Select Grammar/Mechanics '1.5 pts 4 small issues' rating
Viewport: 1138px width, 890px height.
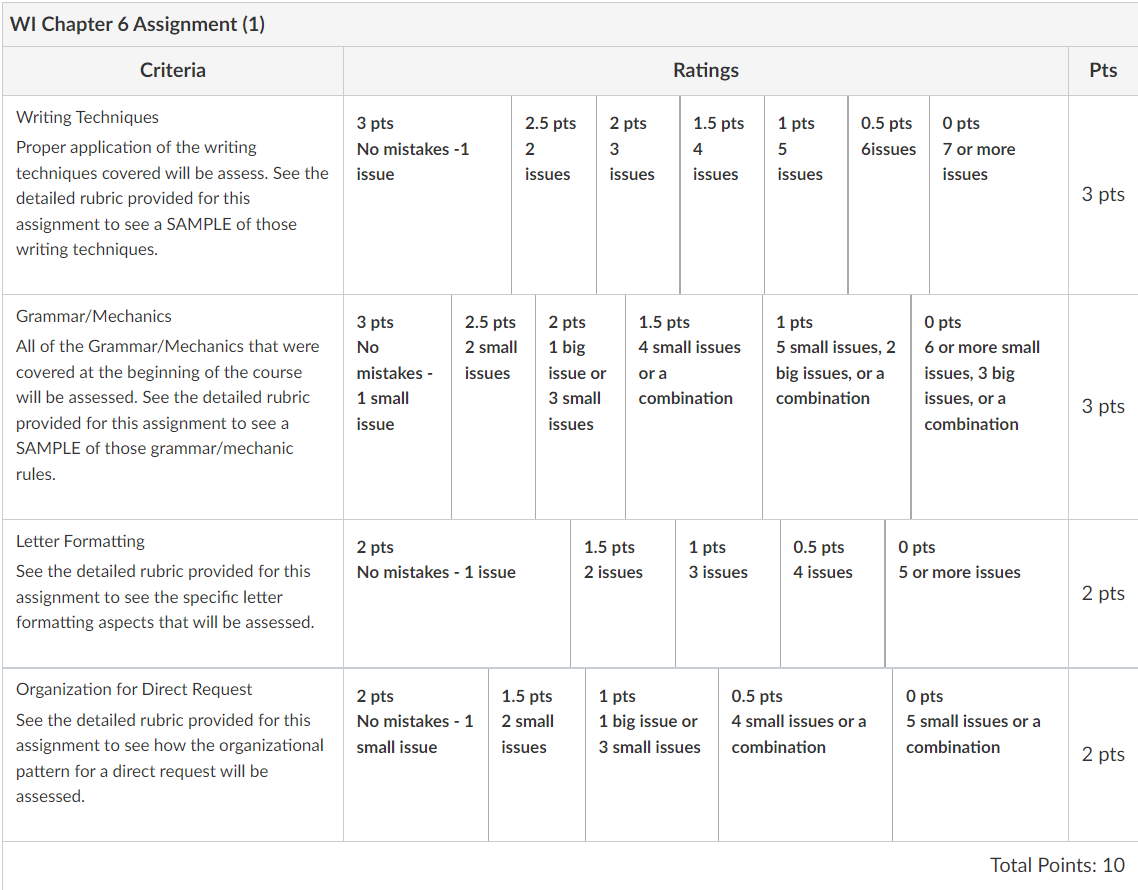694,407
